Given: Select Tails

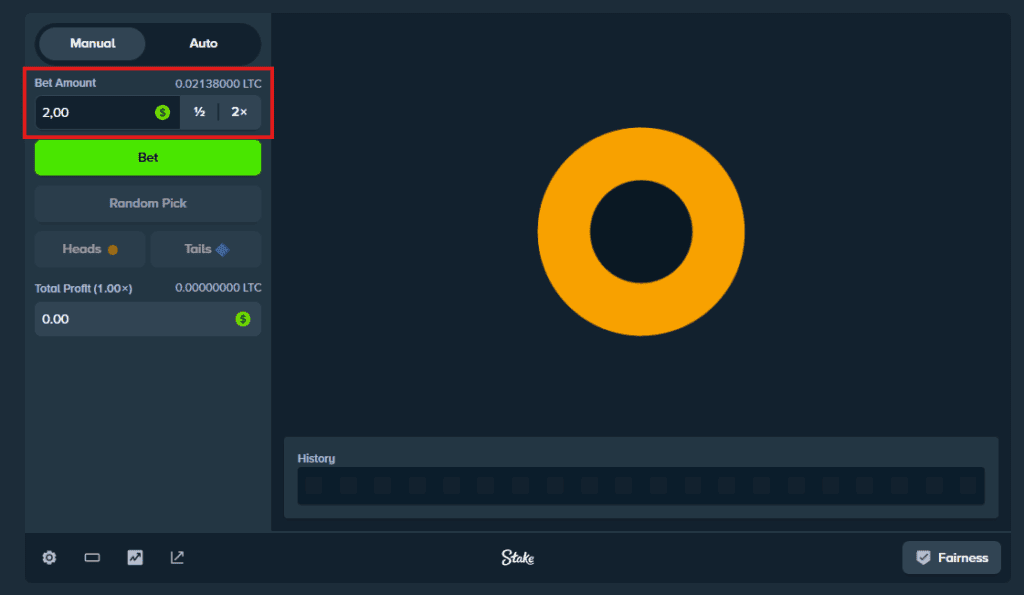Looking at the screenshot, I should click(206, 249).
